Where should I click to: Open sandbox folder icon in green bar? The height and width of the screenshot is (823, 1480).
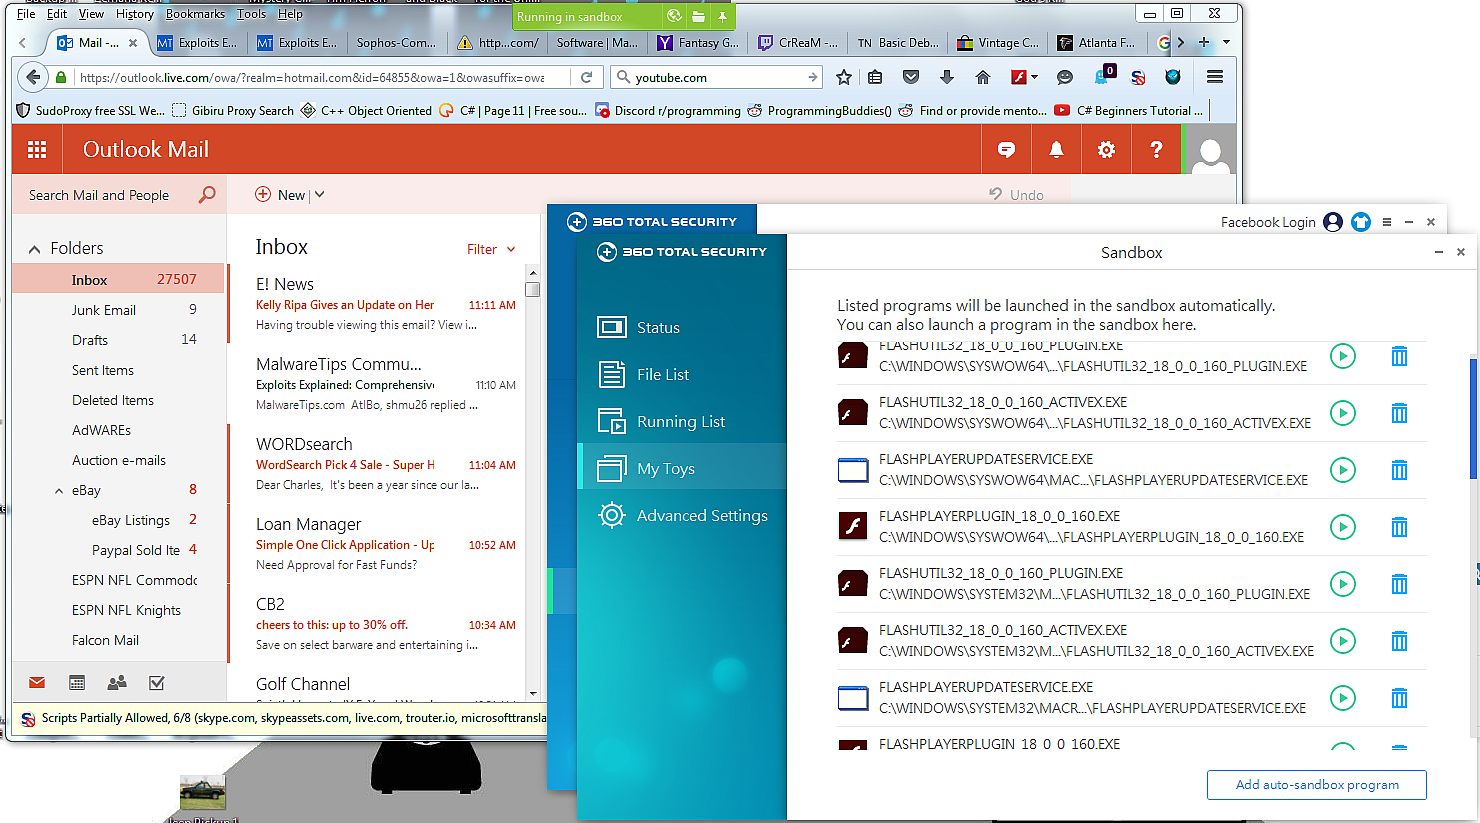point(699,16)
